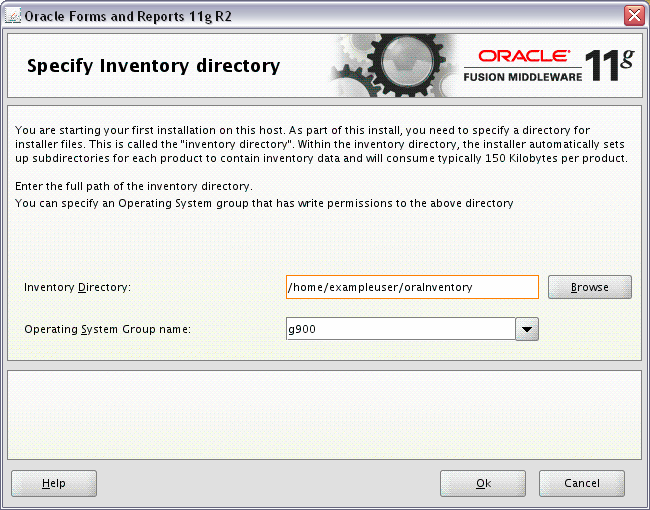Viewport: 650px width, 510px height.
Task: Click the Inventory Directory label
Action: pyautogui.click(x=77, y=287)
